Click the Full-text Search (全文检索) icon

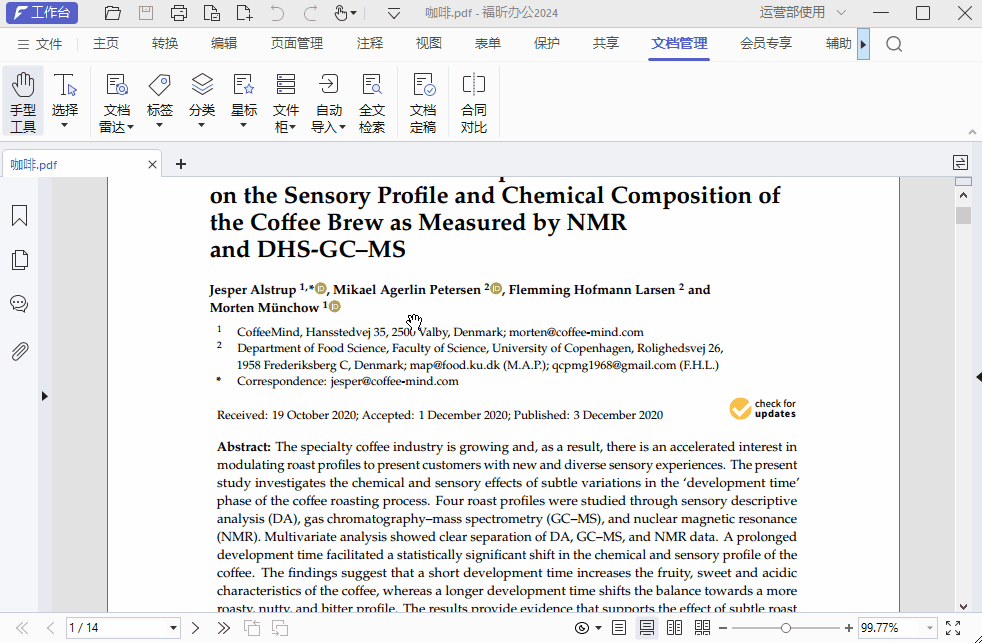372,101
